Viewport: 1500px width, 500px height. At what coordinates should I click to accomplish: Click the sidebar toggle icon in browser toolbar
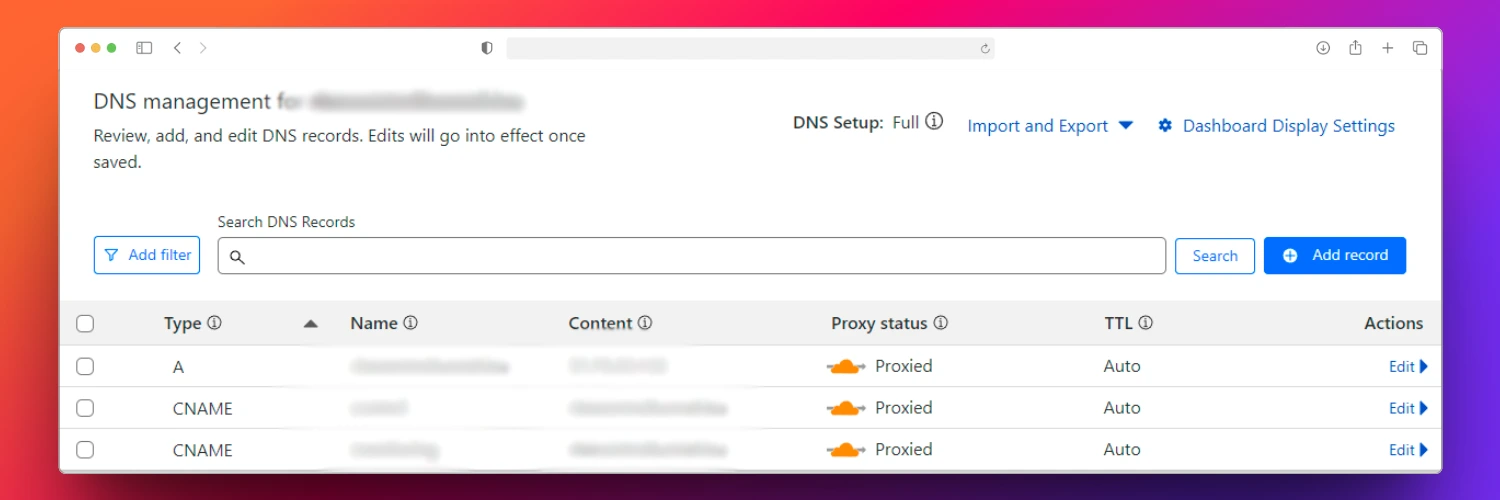[x=144, y=48]
